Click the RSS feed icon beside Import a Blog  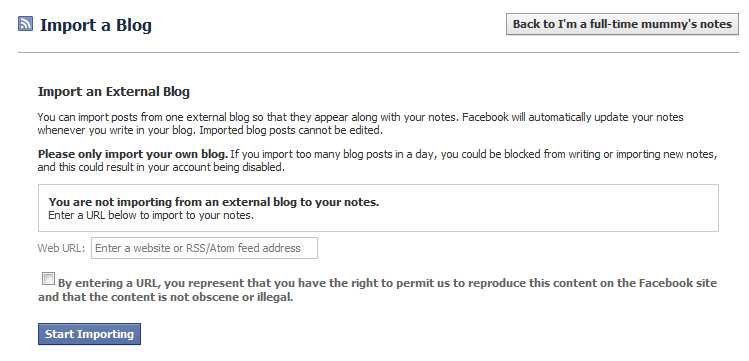pyautogui.click(x=25, y=24)
